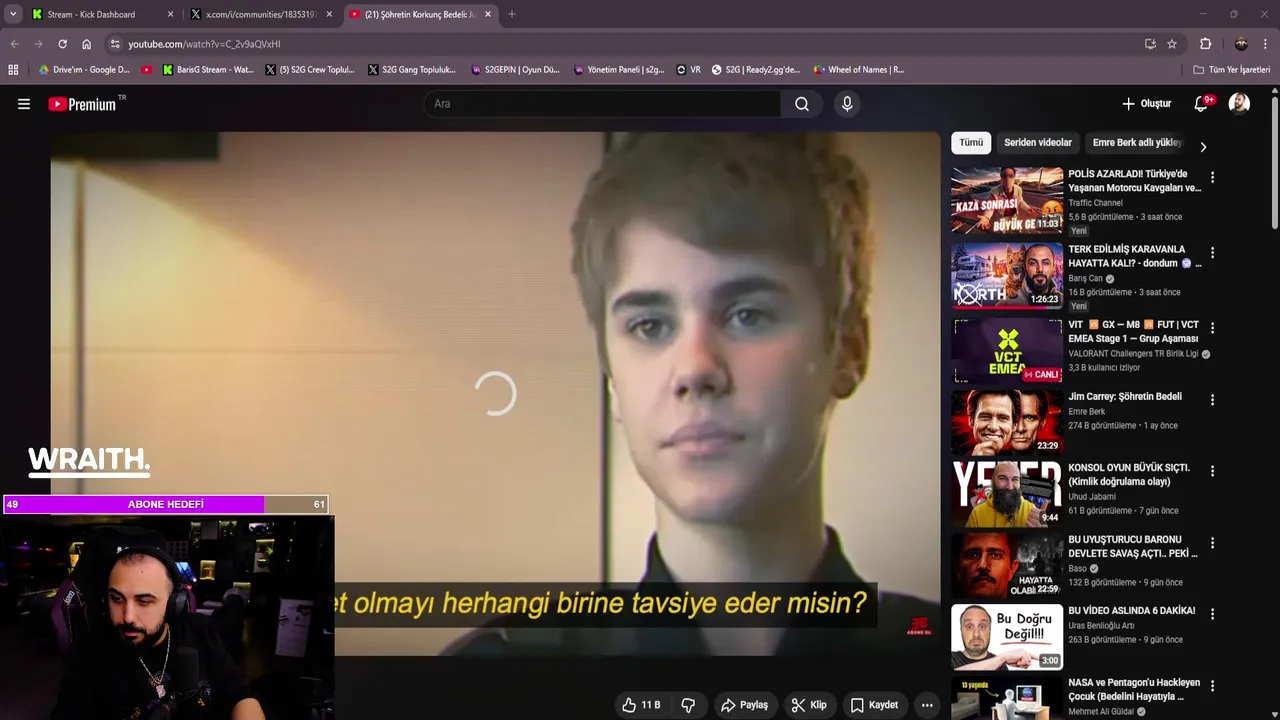
Task: Open the account avatar menu
Action: [1239, 104]
